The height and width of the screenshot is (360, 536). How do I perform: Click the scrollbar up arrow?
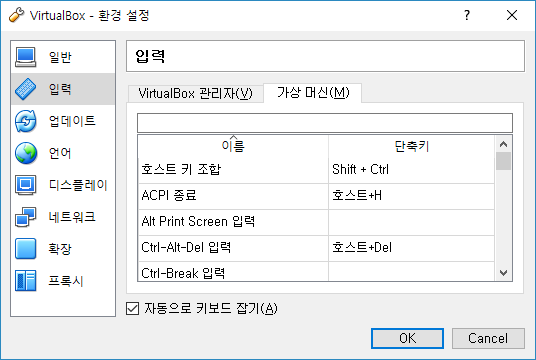503,144
